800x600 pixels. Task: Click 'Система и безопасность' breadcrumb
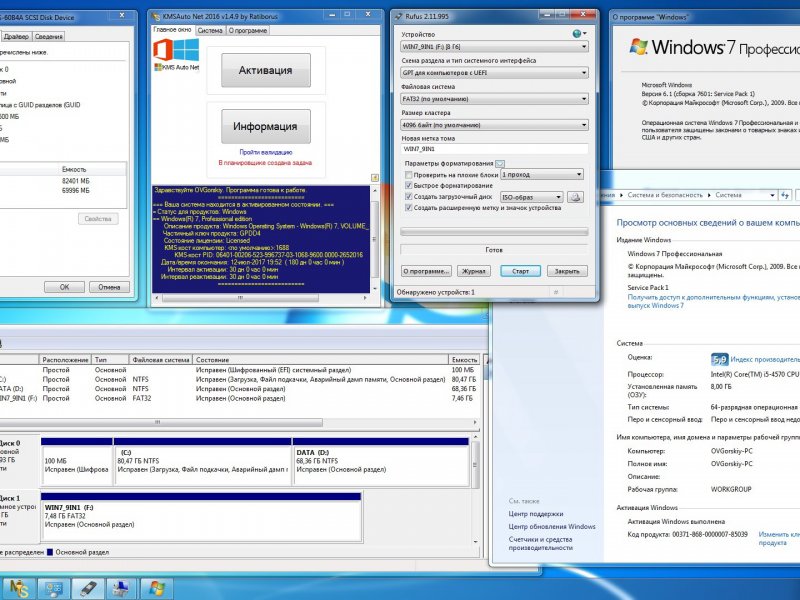(x=665, y=195)
